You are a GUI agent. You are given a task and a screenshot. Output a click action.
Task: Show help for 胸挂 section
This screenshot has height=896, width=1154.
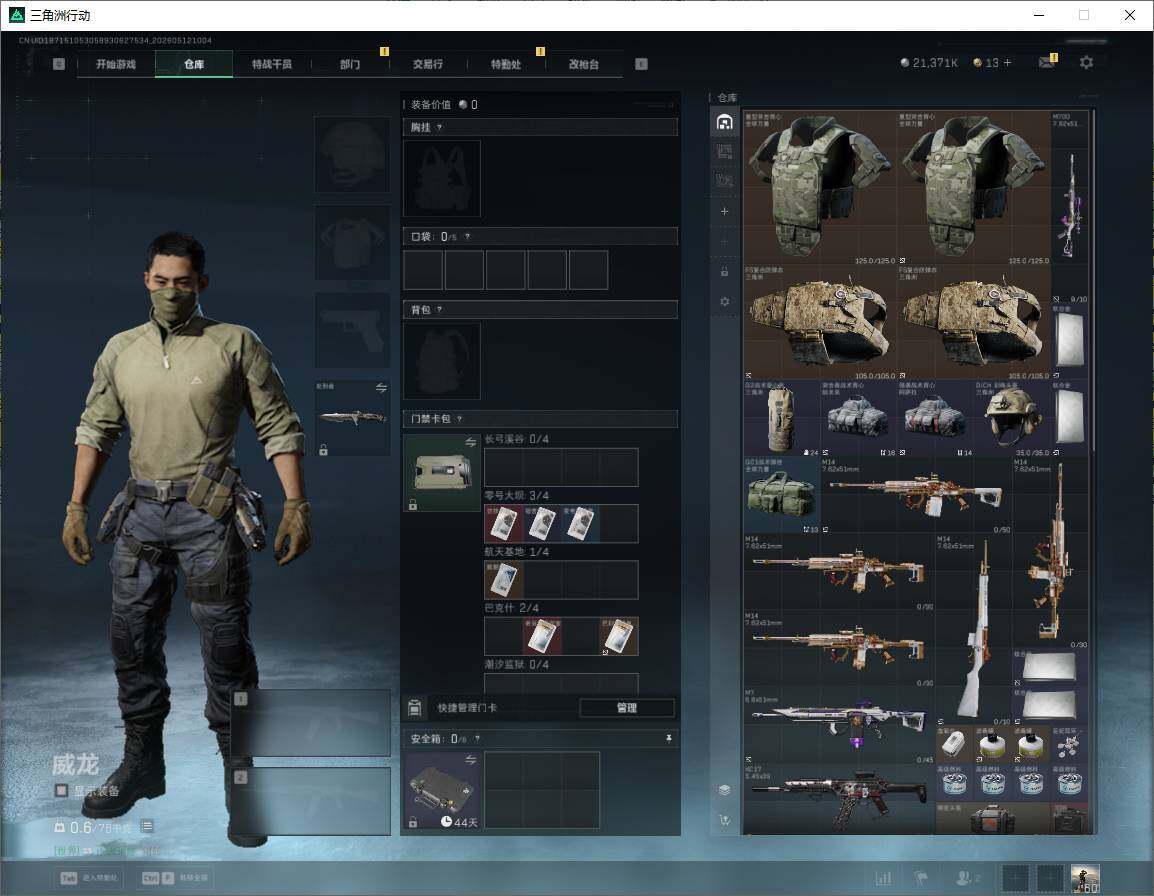click(x=439, y=127)
